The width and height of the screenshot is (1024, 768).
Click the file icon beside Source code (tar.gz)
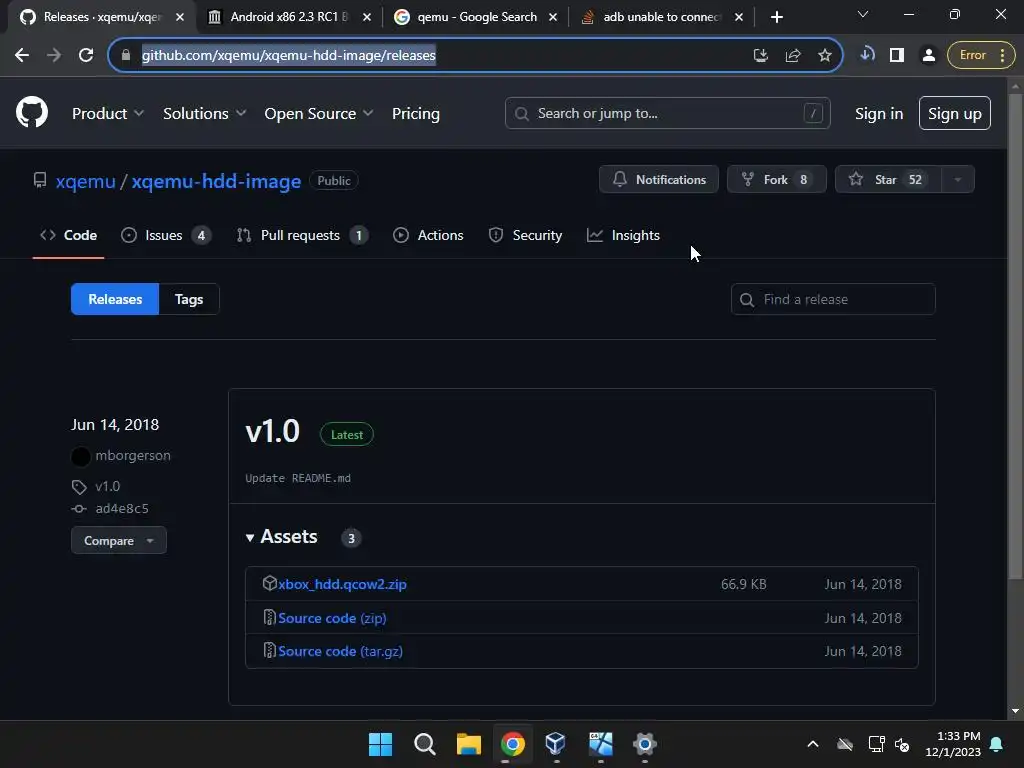point(269,650)
